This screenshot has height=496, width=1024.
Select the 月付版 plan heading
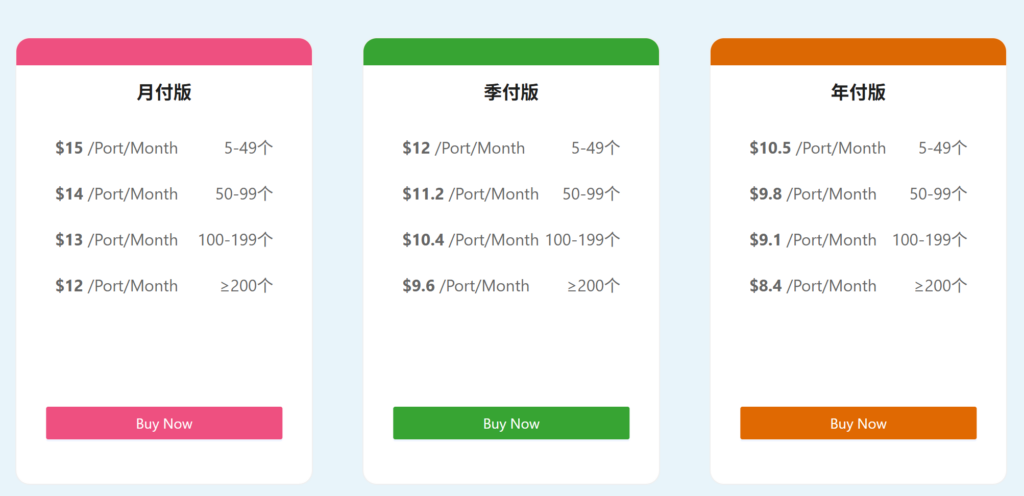(x=164, y=93)
